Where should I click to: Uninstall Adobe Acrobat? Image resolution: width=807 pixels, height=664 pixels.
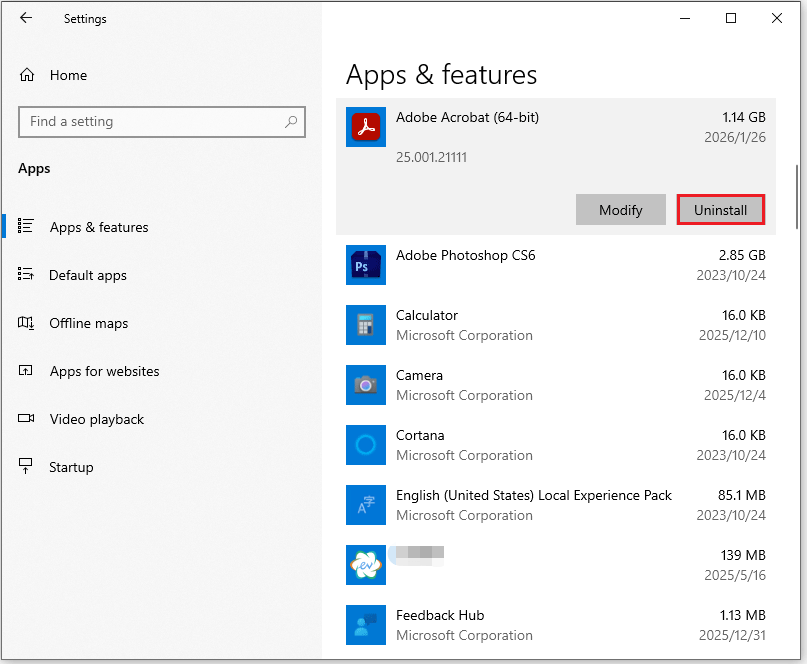pyautogui.click(x=720, y=210)
